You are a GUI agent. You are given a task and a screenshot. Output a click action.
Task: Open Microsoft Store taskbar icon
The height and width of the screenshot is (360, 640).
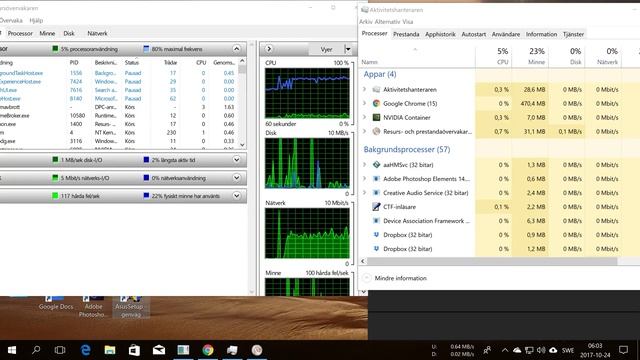(x=134, y=350)
